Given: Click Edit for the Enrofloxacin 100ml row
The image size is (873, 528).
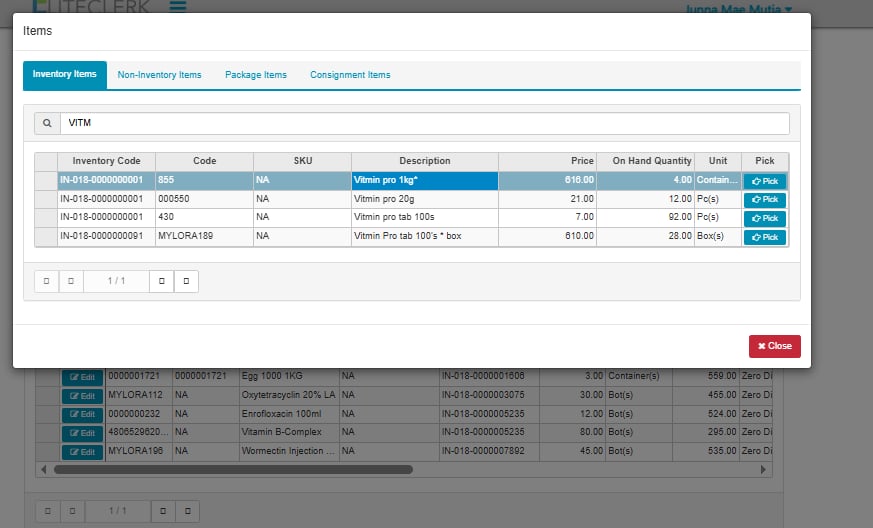Looking at the screenshot, I should click(83, 414).
